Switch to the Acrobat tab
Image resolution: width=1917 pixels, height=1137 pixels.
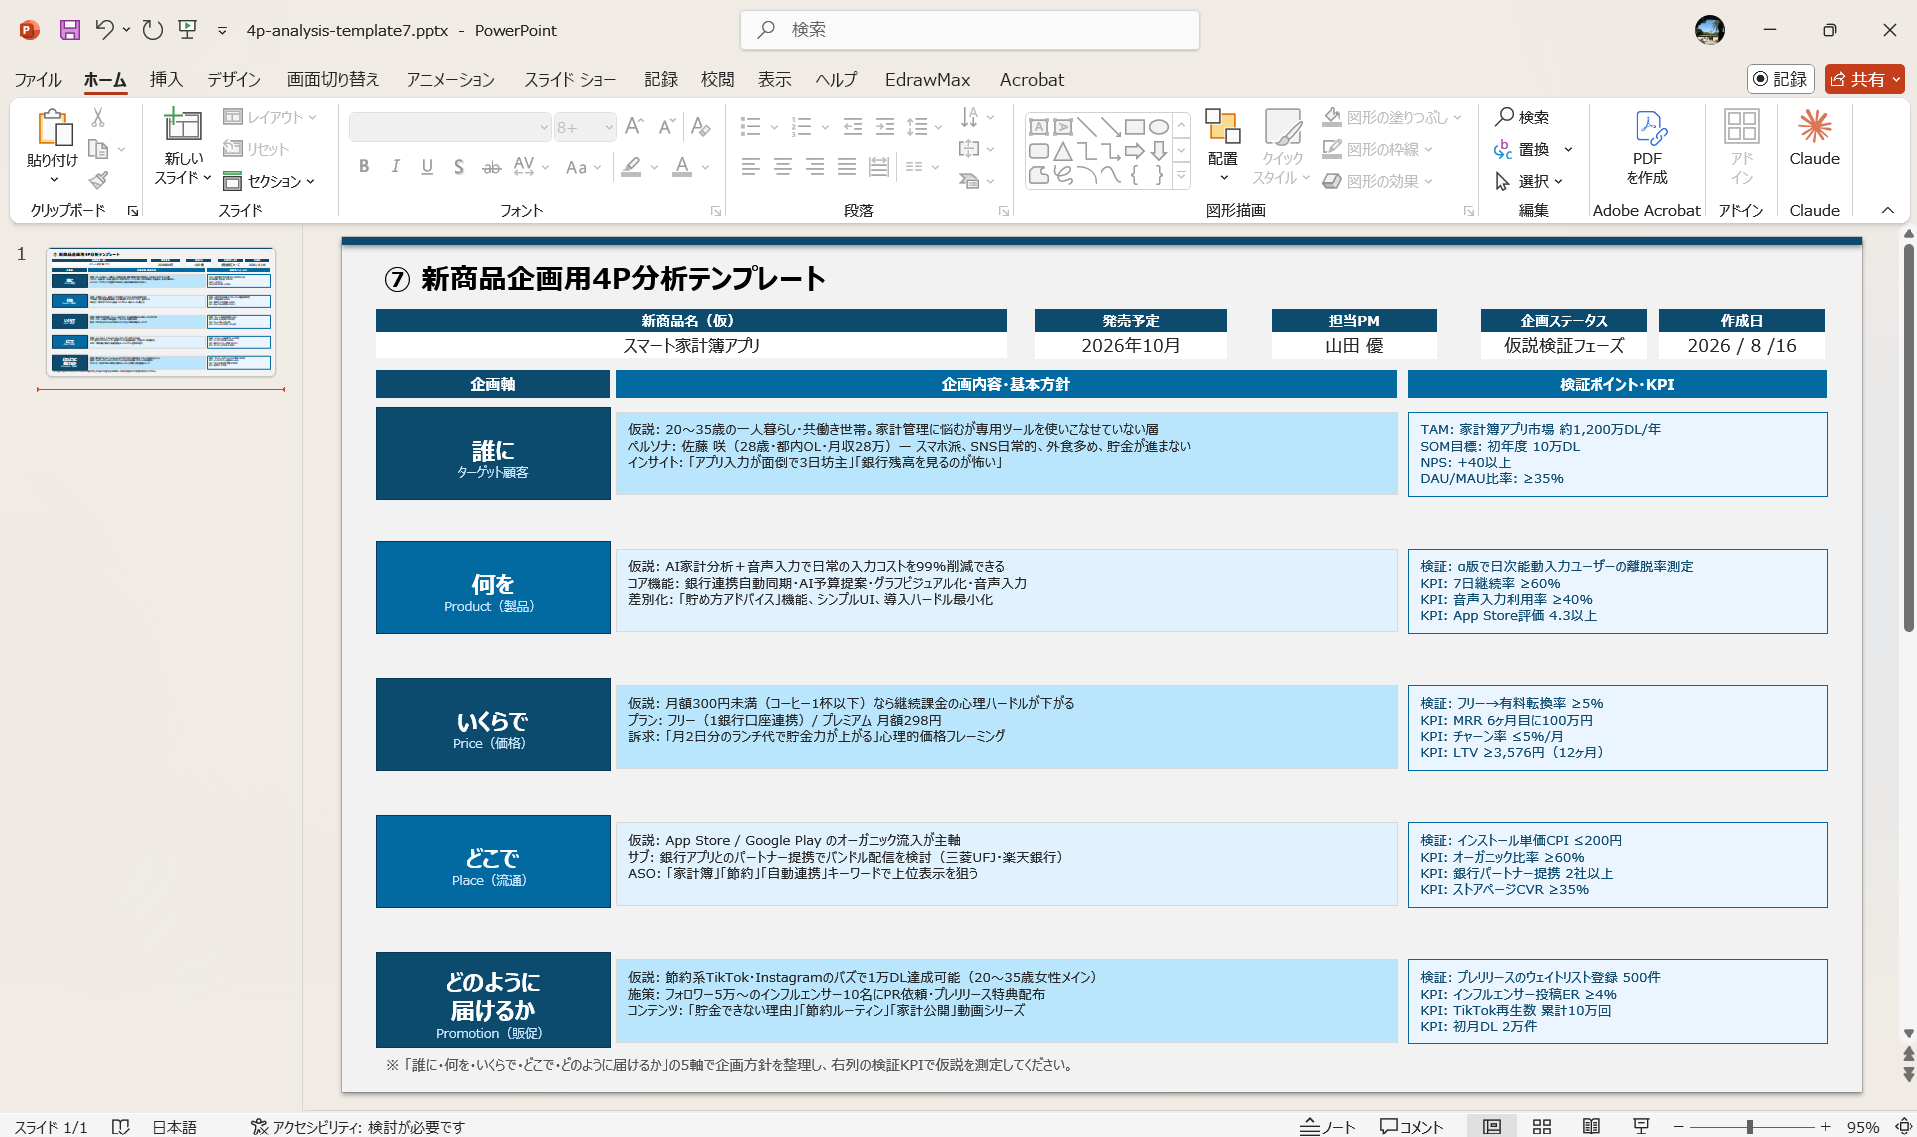click(1032, 80)
